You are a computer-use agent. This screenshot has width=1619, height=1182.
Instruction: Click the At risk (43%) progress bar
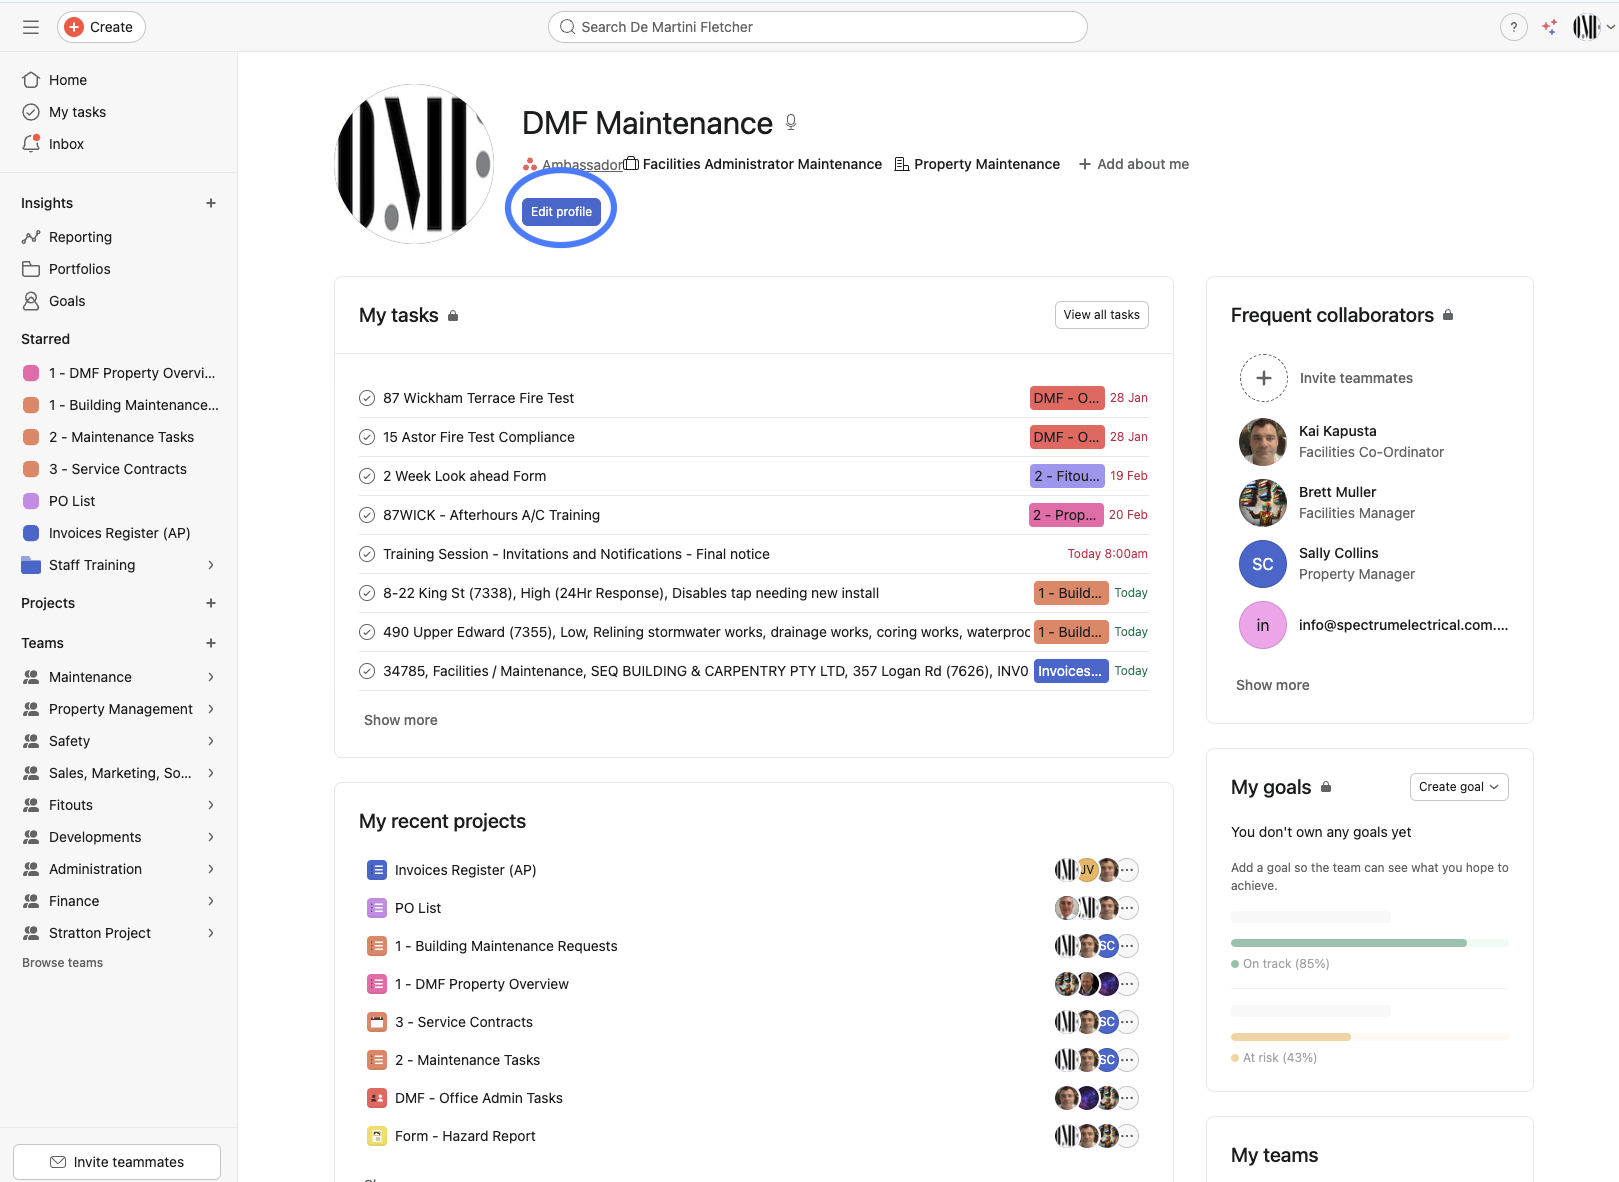click(1370, 1037)
